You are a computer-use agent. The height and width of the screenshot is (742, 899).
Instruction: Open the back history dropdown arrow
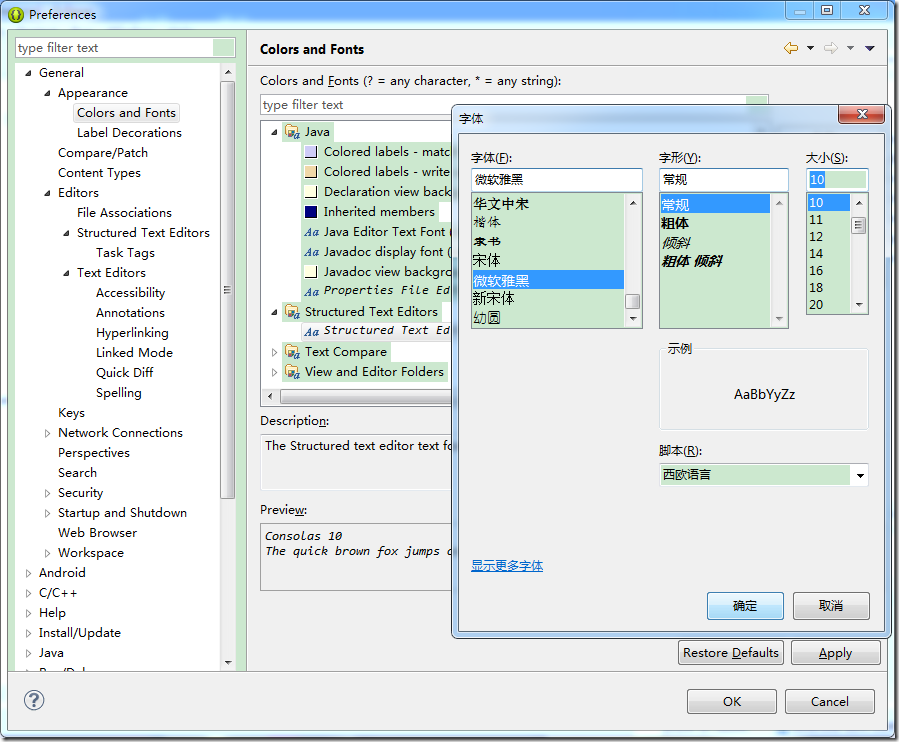point(810,48)
